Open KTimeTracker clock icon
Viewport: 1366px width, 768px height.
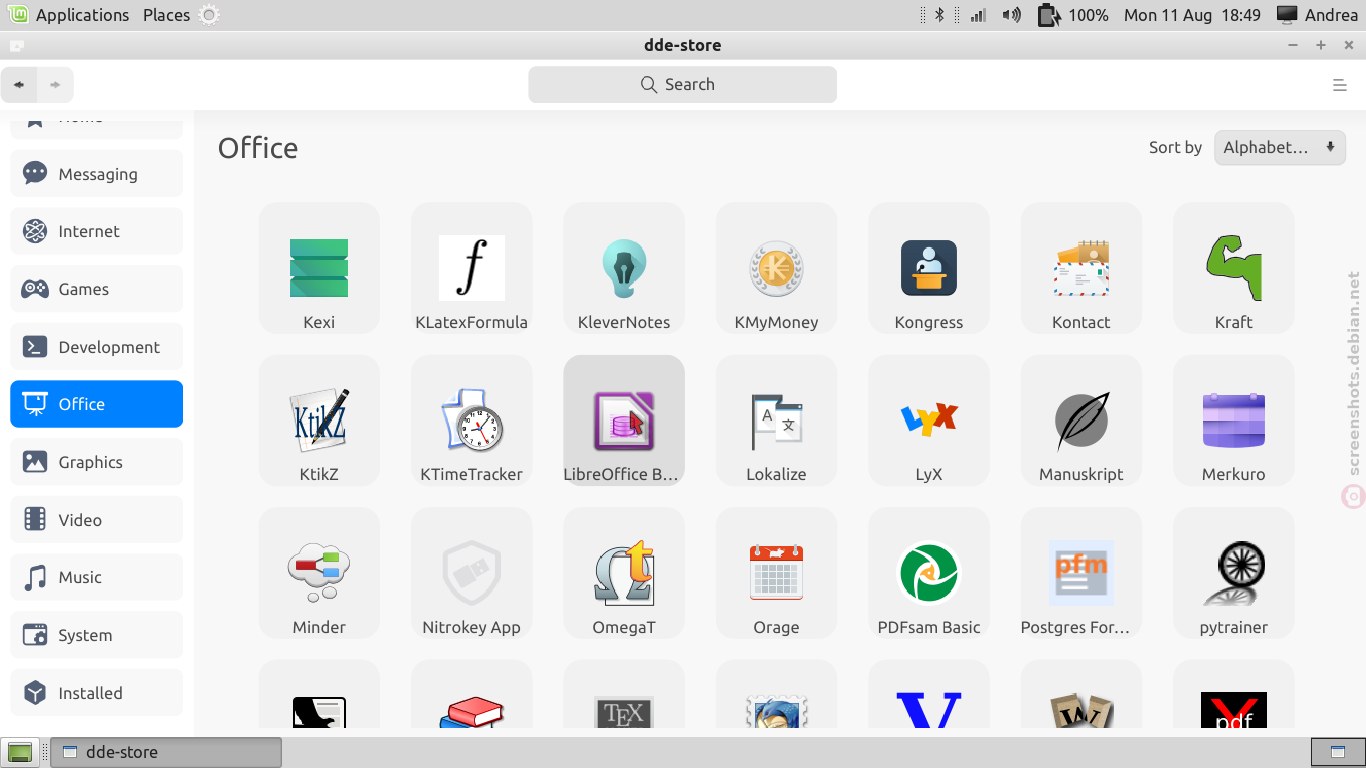coord(471,420)
